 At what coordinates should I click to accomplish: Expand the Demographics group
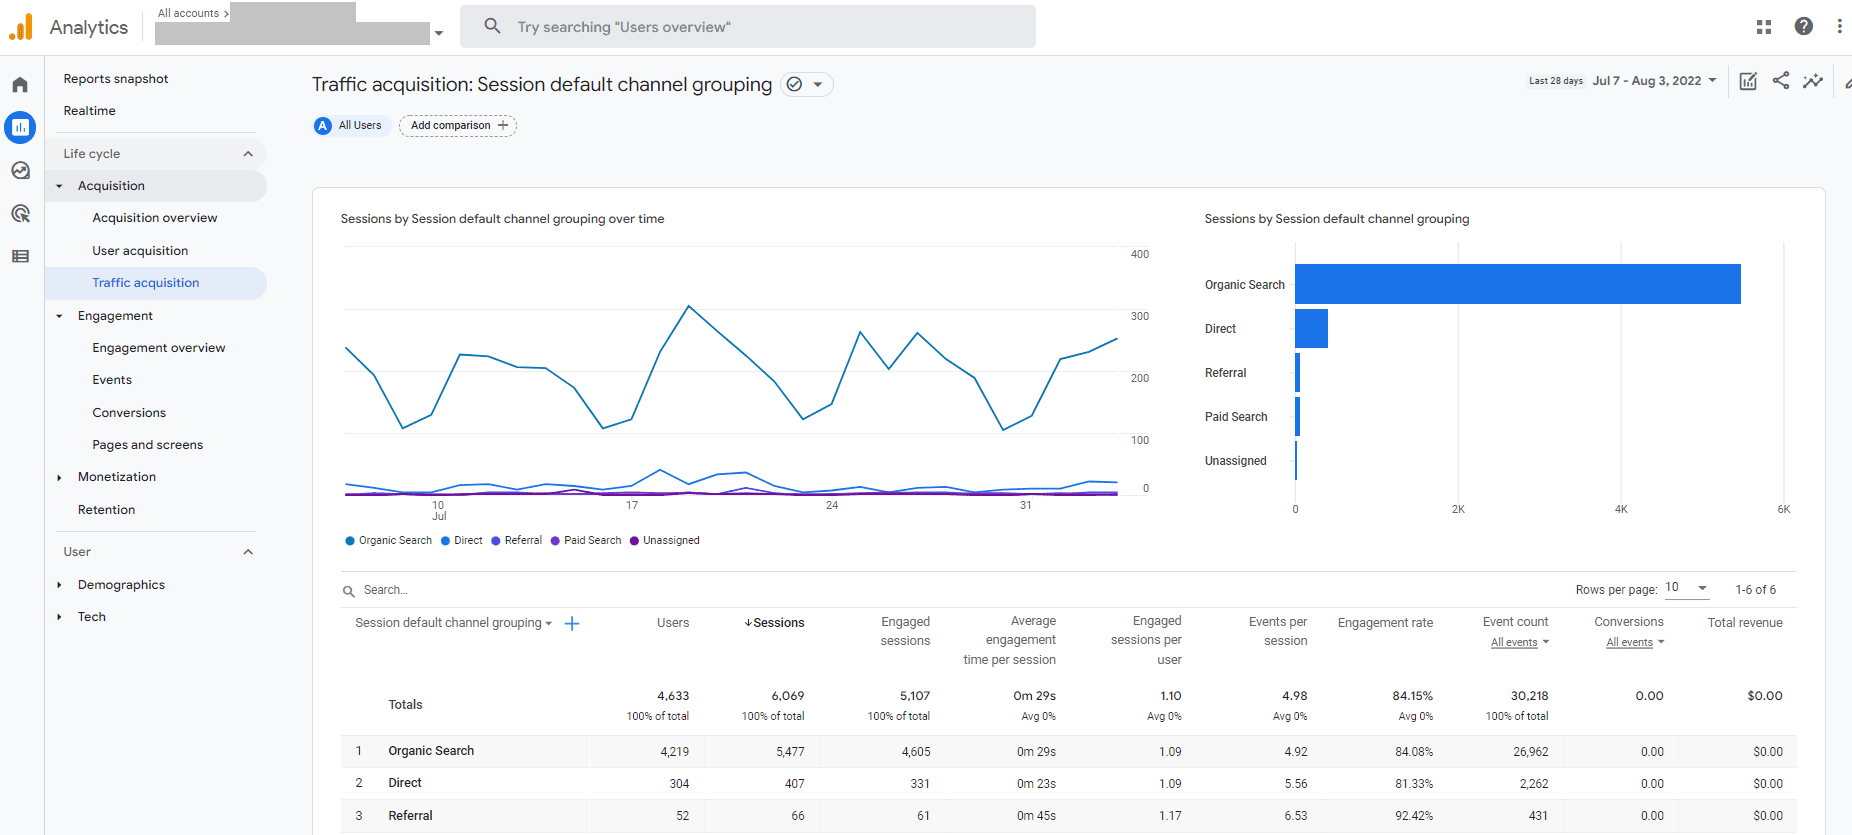coord(59,585)
